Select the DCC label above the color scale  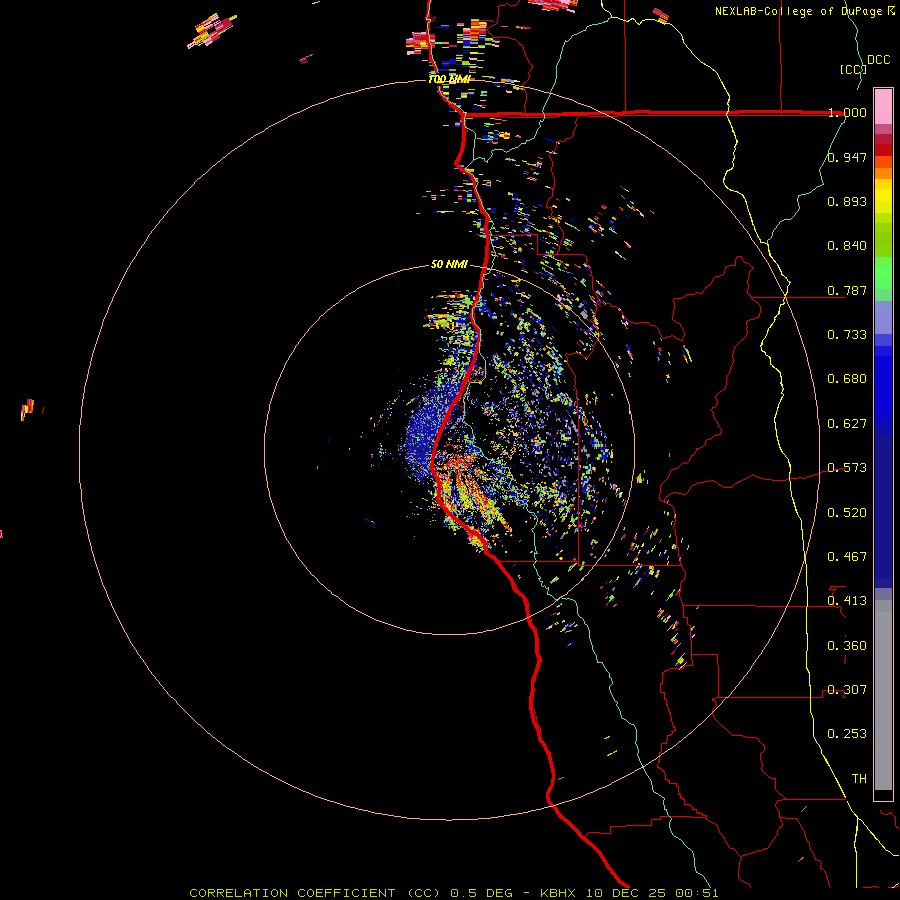click(x=878, y=60)
